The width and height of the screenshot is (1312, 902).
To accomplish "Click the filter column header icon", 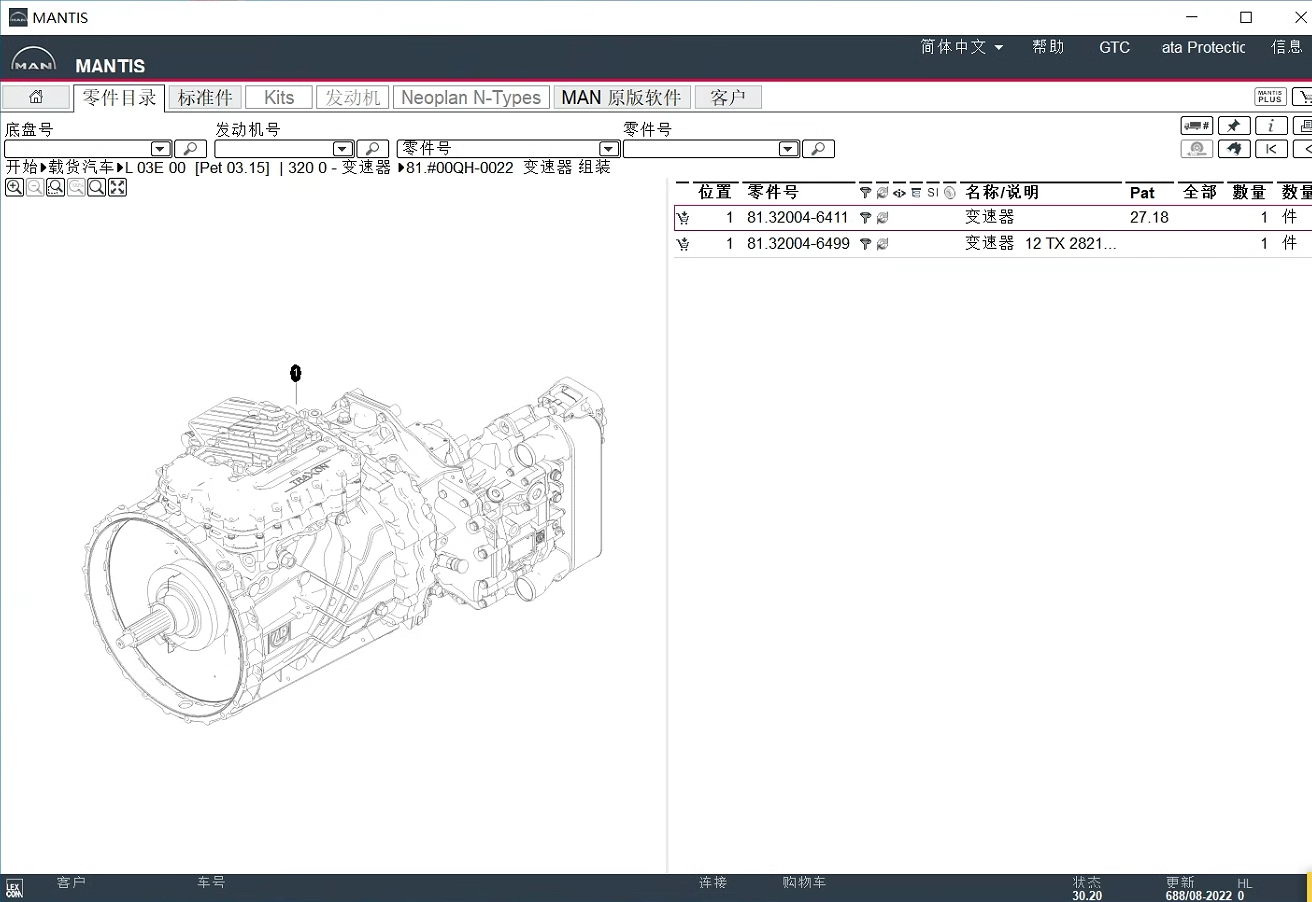I will tap(865, 193).
